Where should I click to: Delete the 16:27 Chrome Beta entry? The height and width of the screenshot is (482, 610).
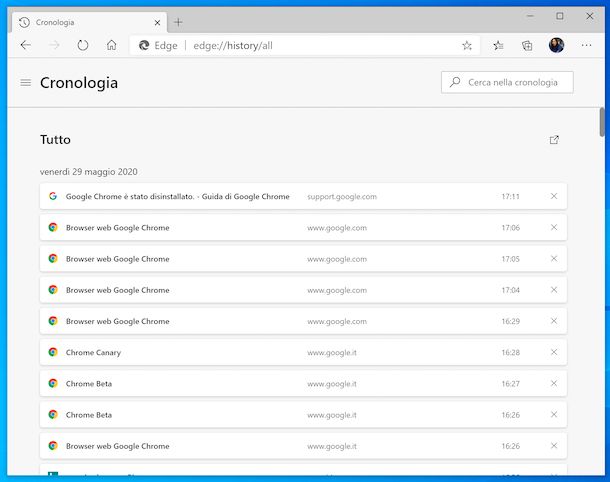pyautogui.click(x=554, y=383)
